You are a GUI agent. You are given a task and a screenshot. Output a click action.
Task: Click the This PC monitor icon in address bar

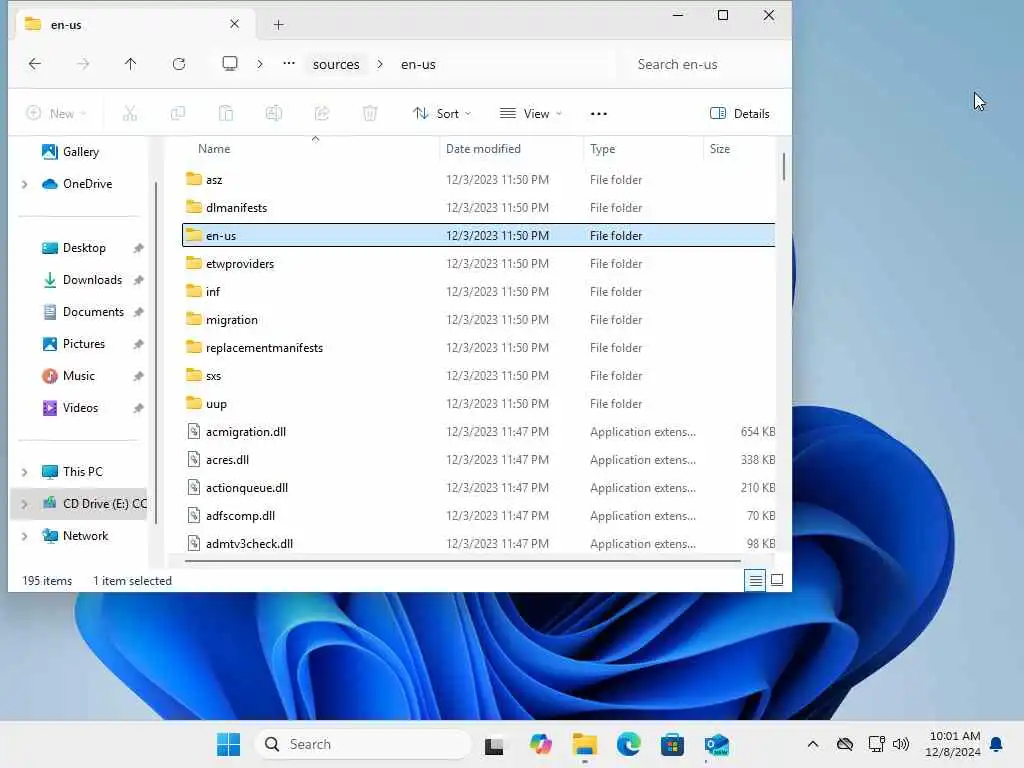point(230,64)
